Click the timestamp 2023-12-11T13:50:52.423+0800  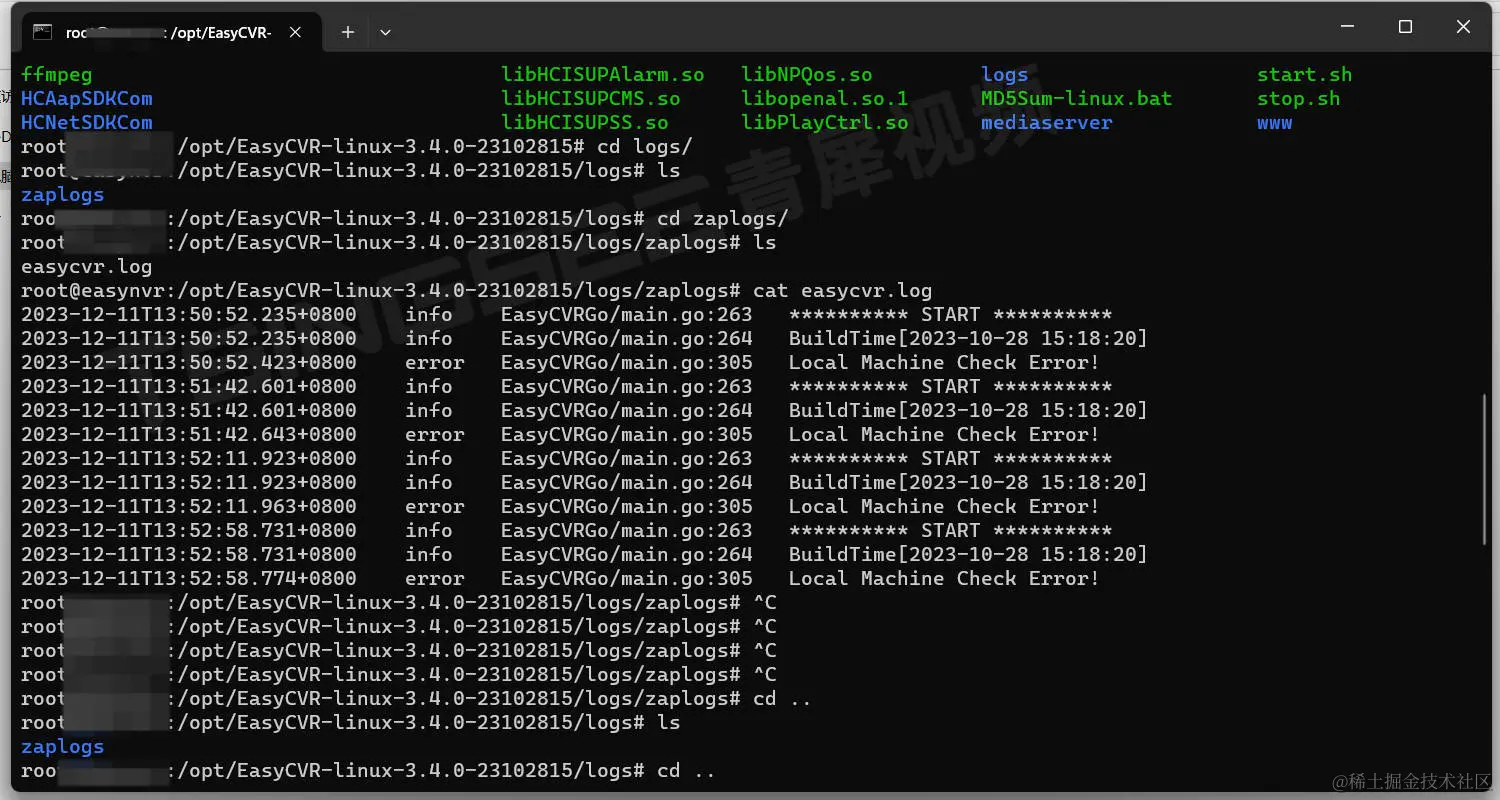click(189, 363)
